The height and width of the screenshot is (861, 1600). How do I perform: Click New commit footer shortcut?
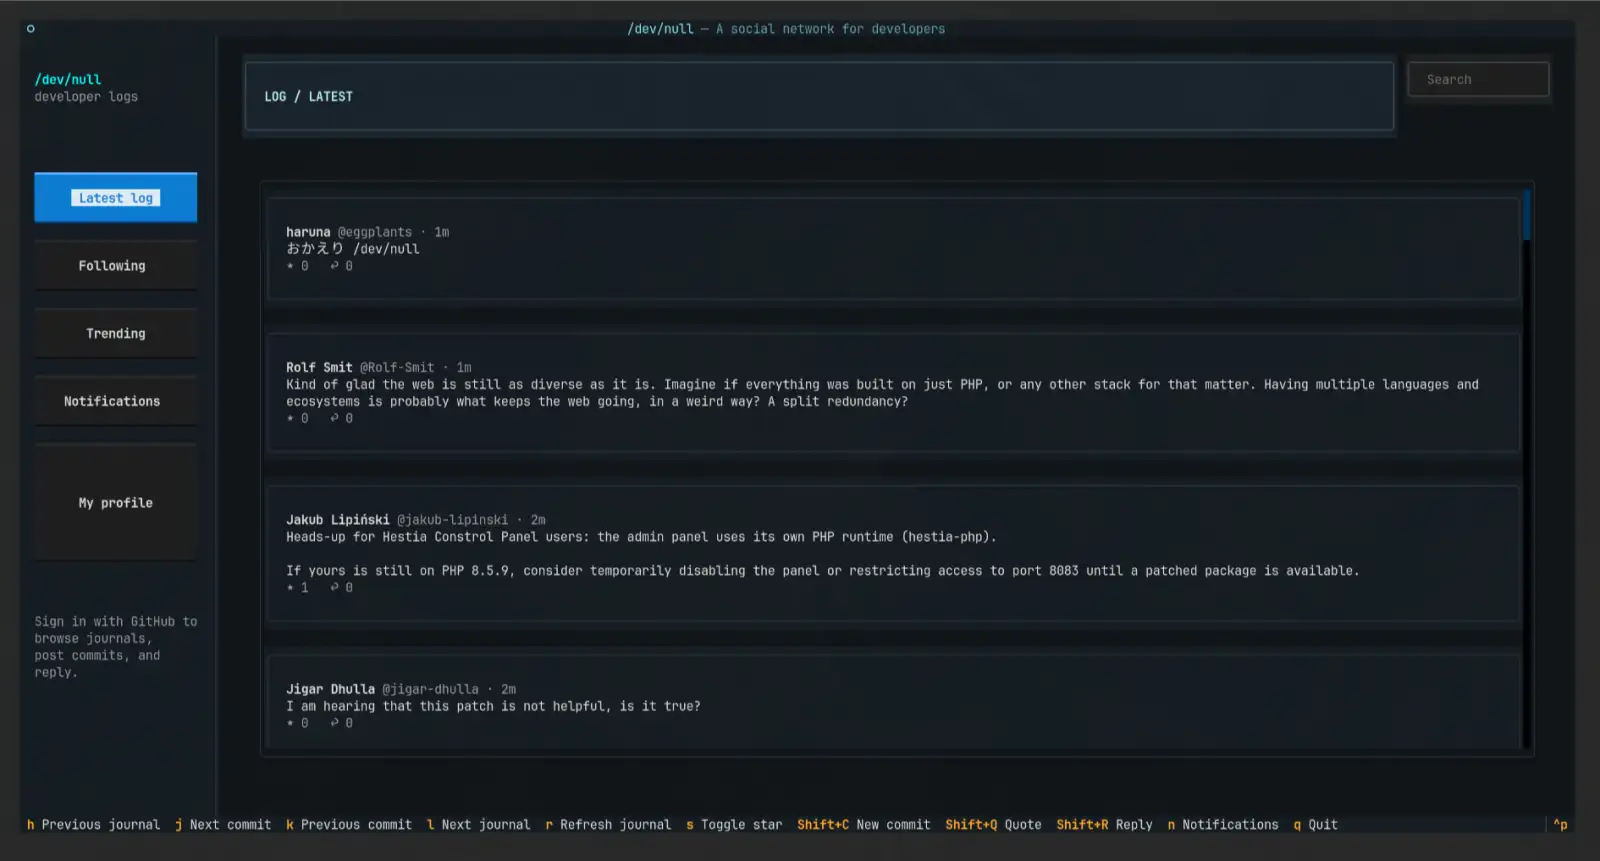[864, 825]
